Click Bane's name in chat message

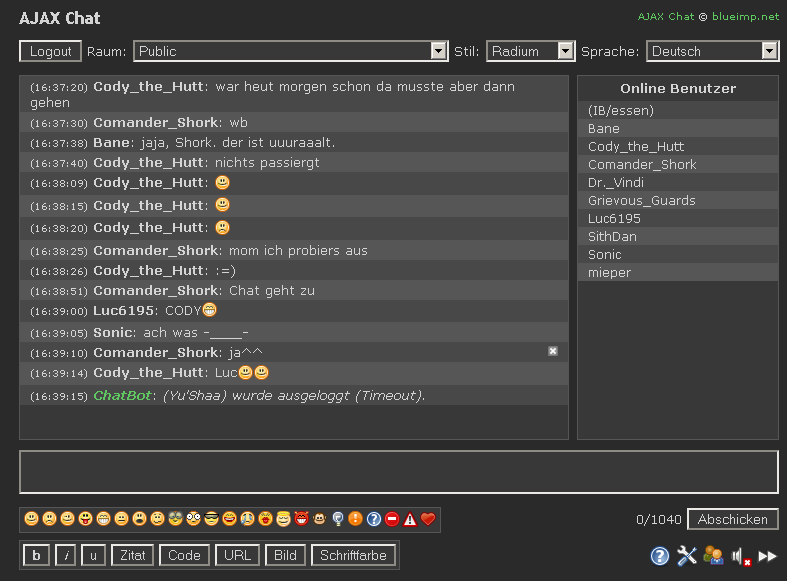[111, 143]
